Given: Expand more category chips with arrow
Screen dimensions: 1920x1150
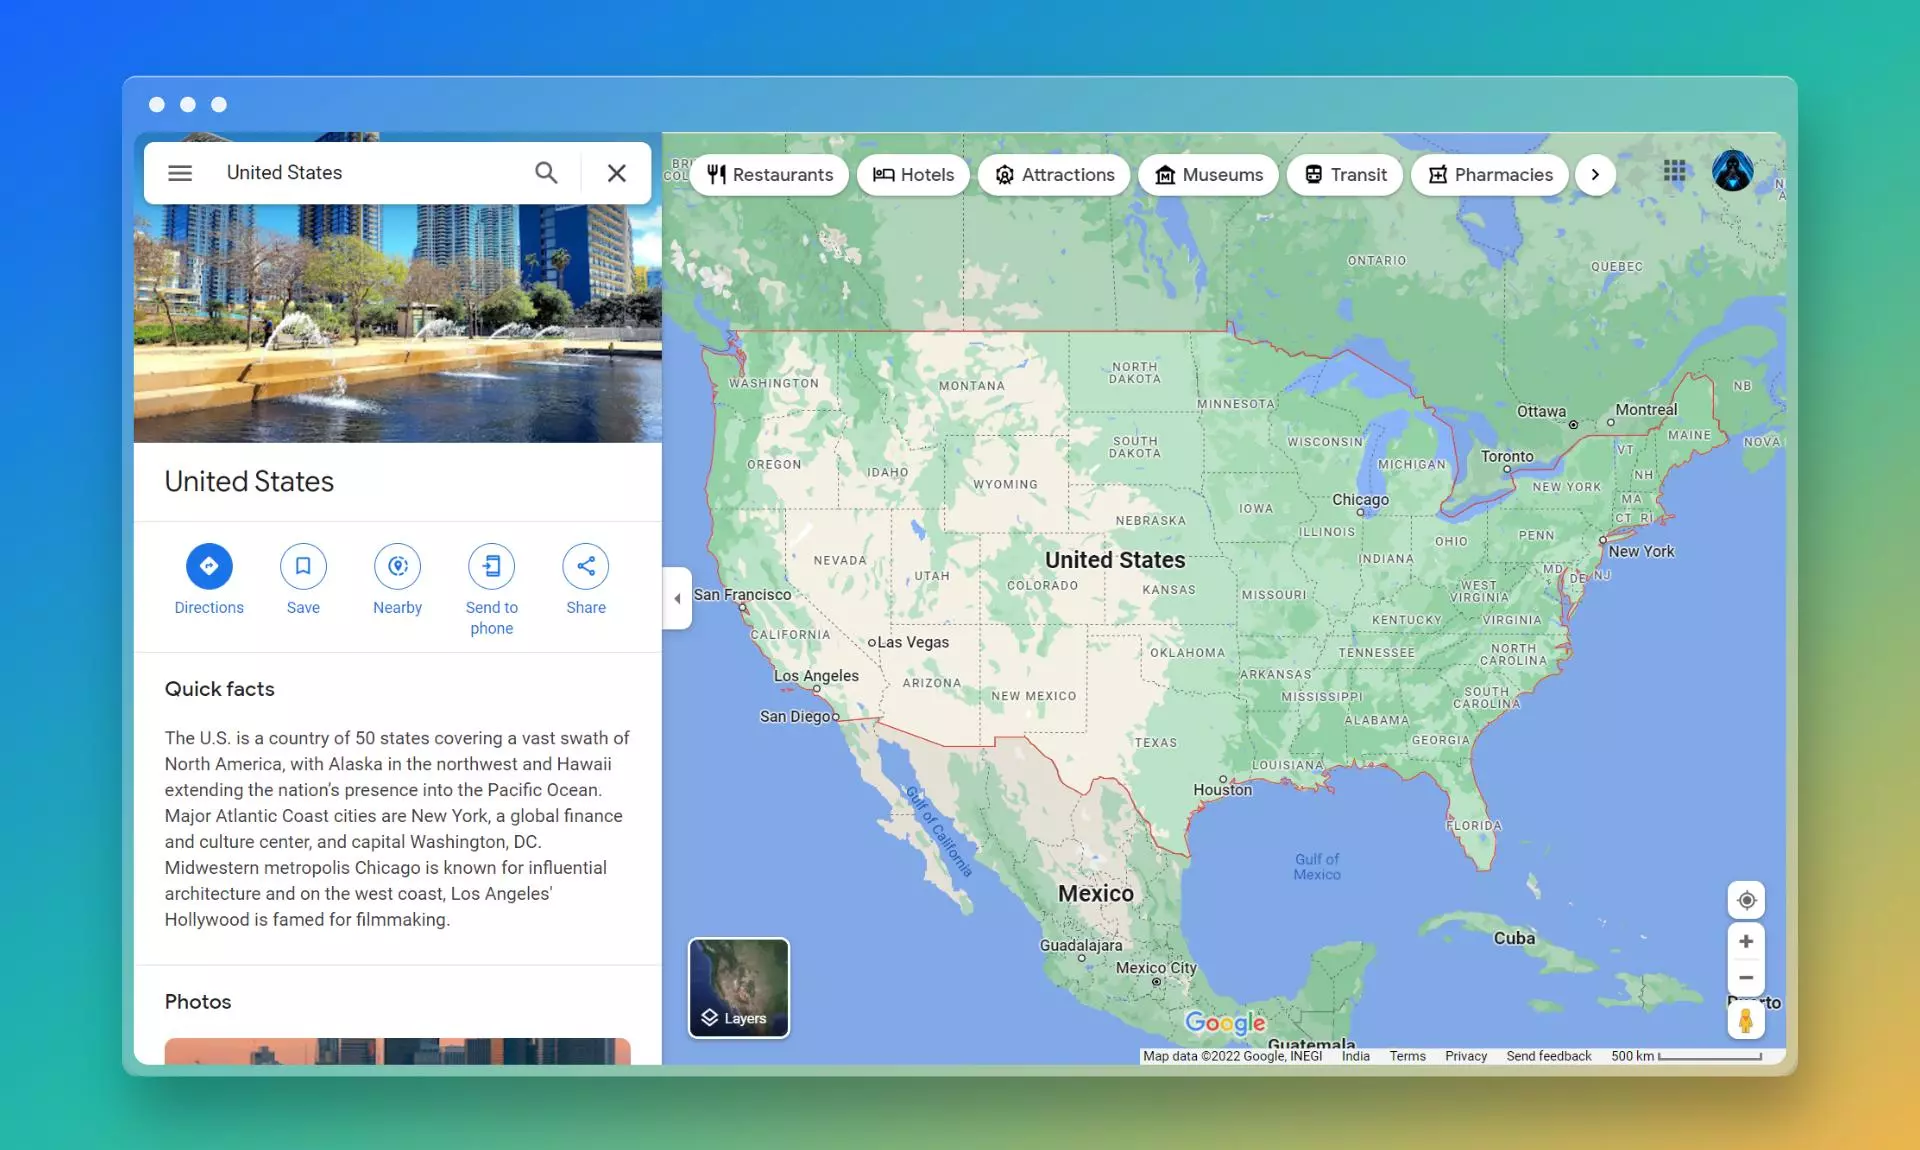Looking at the screenshot, I should pyautogui.click(x=1595, y=175).
